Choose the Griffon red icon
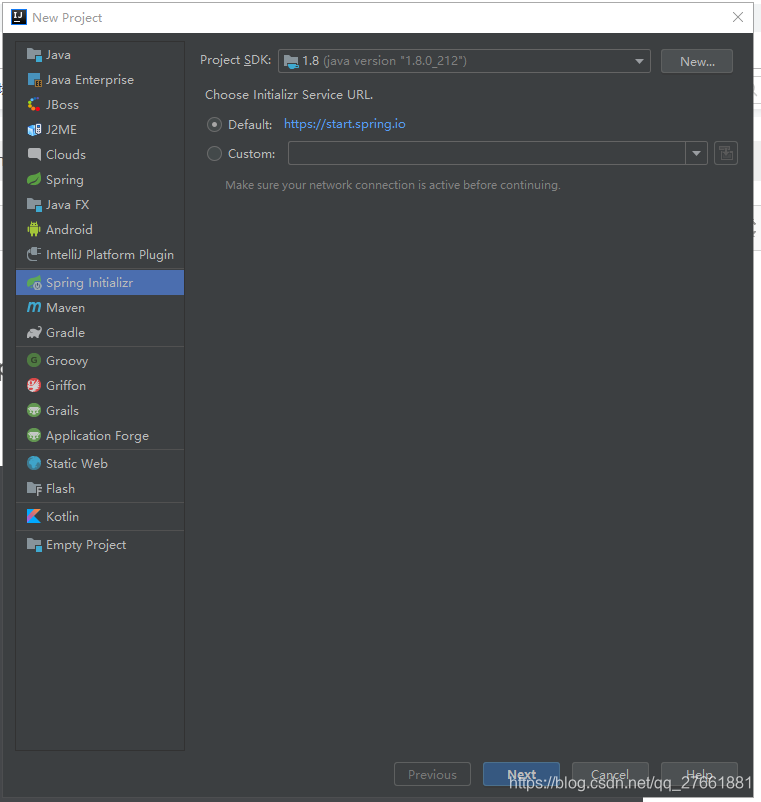This screenshot has height=802, width=761. 34,386
